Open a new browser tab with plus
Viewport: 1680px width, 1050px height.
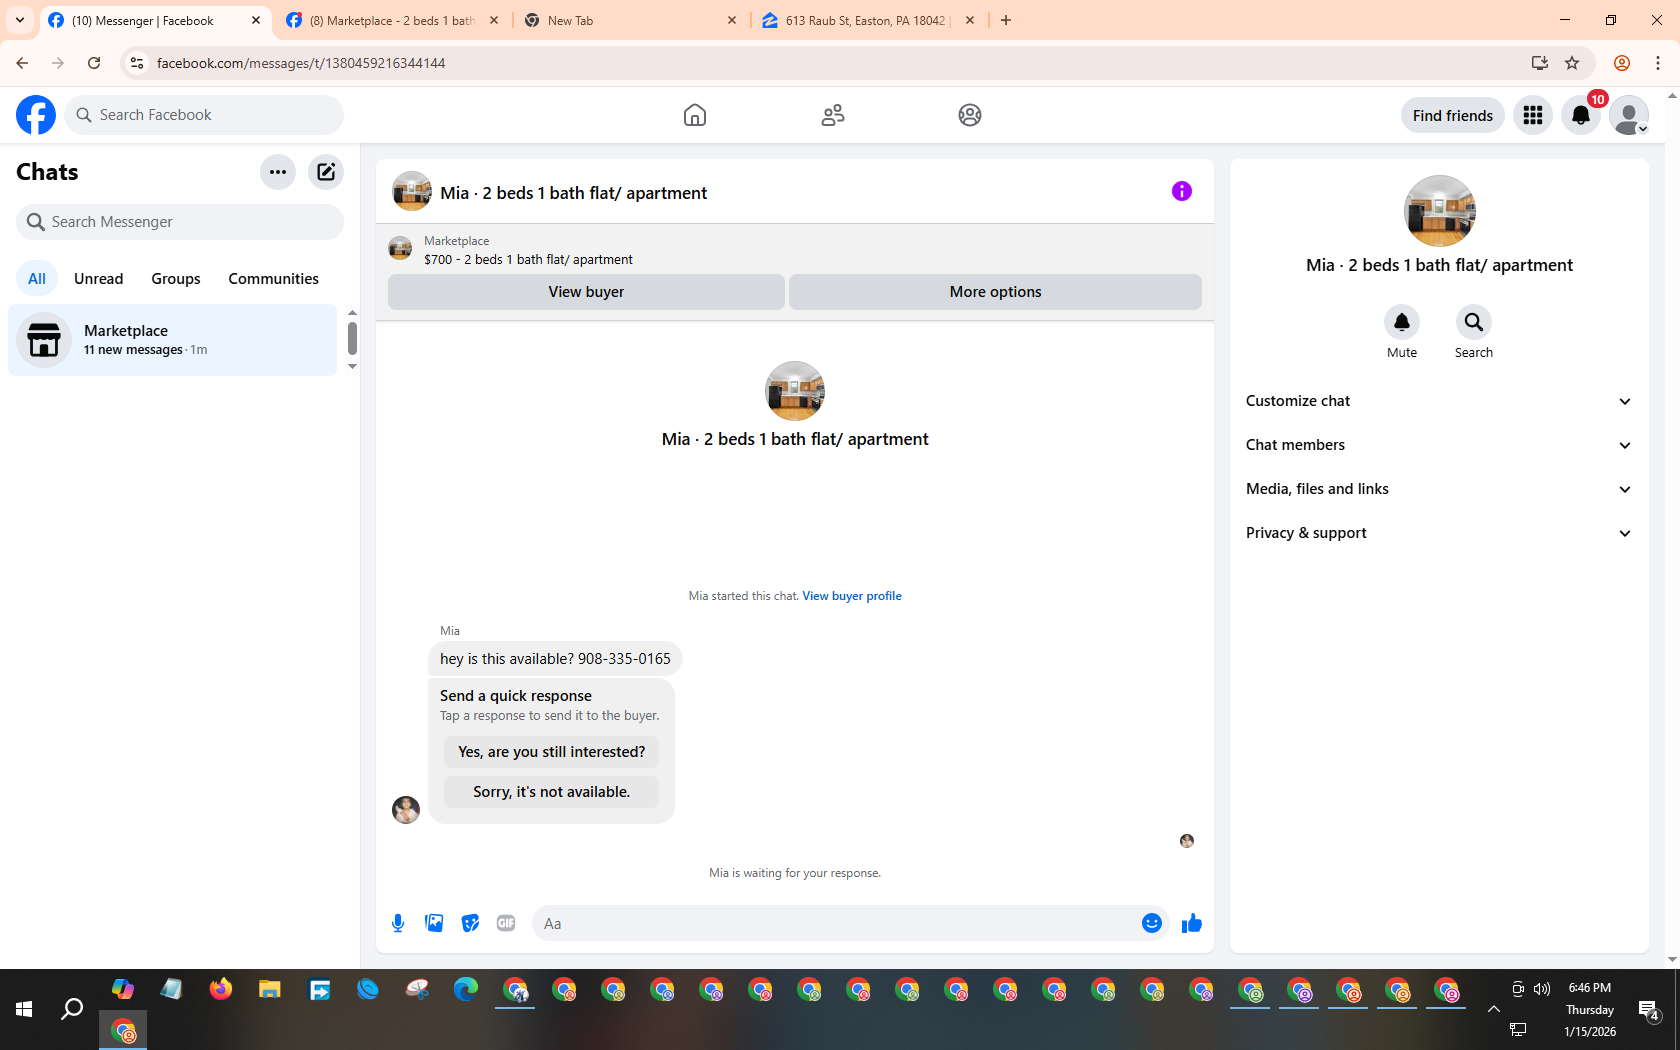point(1006,20)
